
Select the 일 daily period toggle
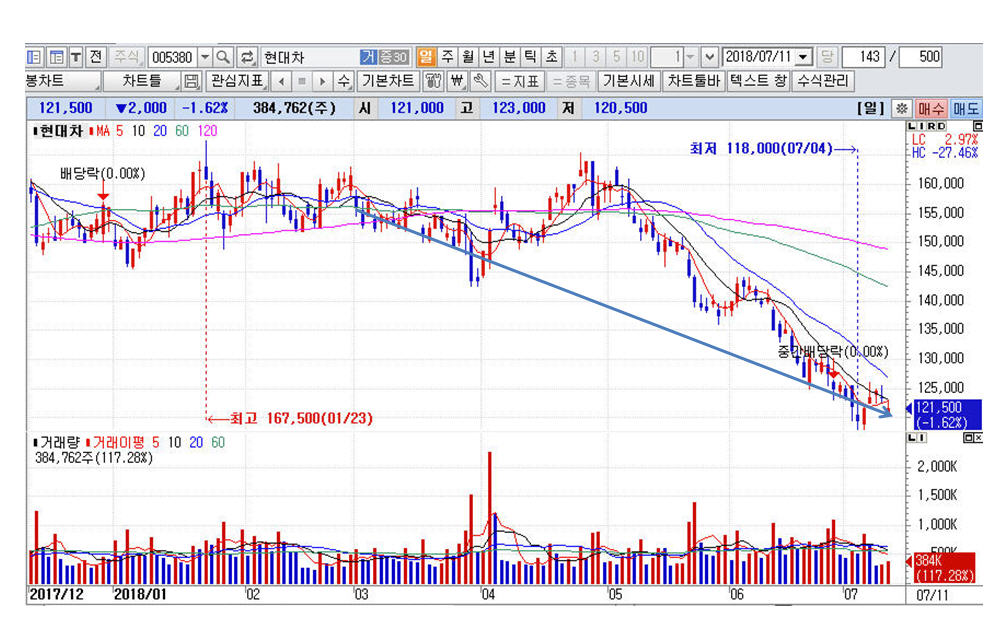(426, 57)
